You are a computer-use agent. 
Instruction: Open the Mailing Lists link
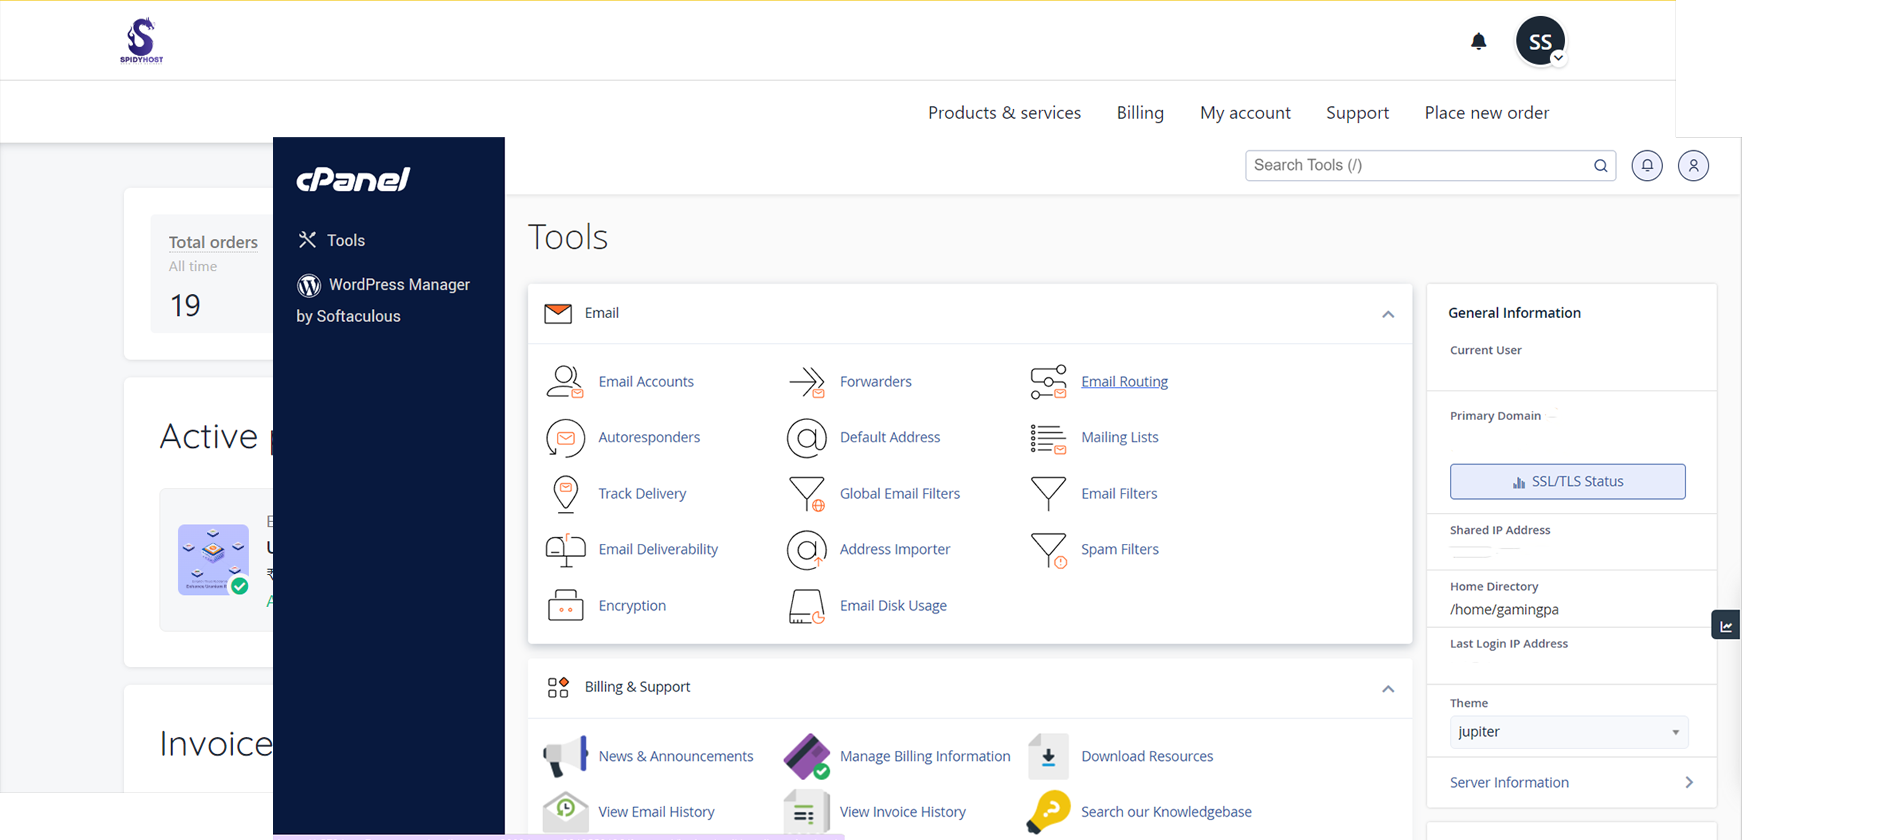[1120, 438]
